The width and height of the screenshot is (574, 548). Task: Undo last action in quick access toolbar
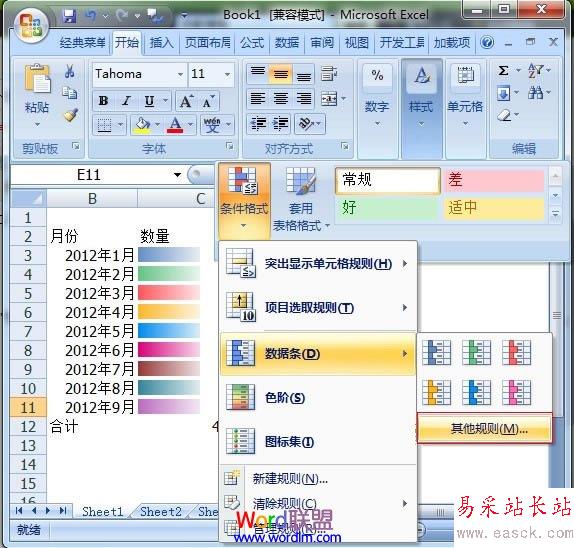90,15
